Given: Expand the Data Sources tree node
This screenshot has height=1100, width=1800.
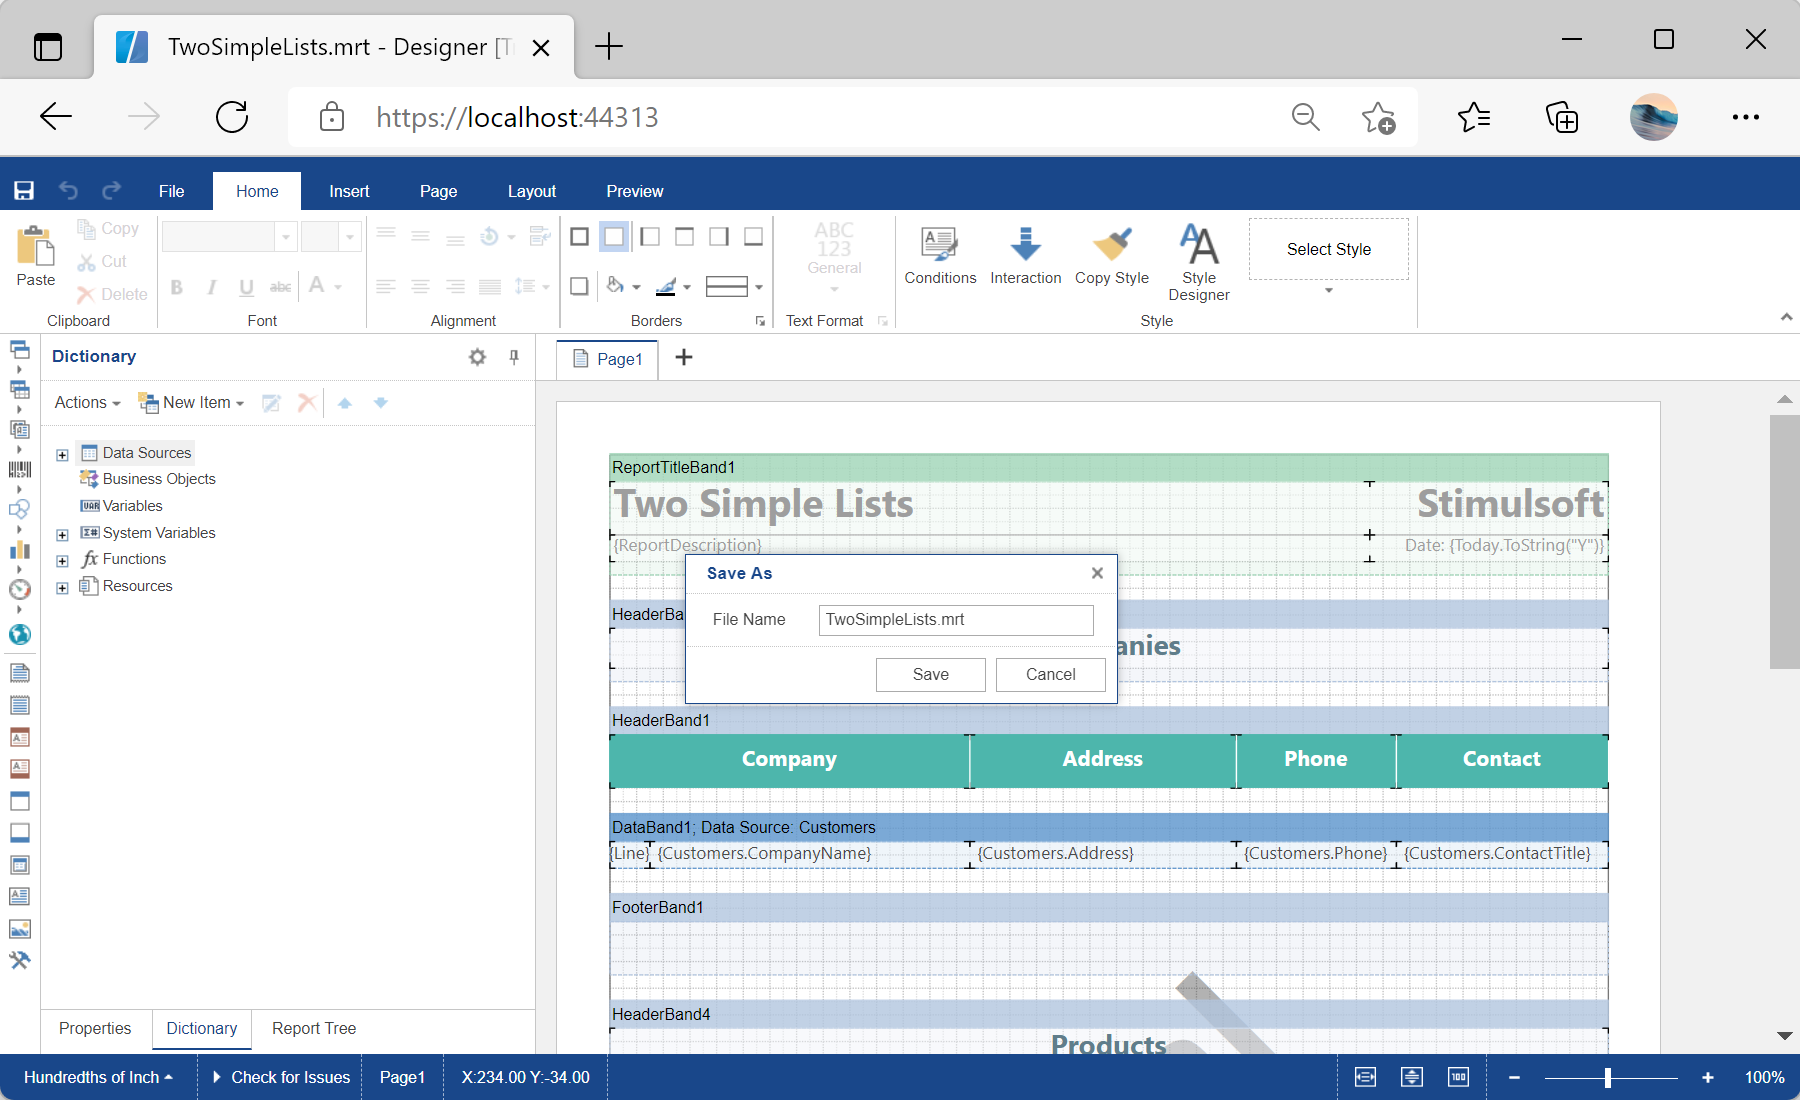Looking at the screenshot, I should 62,454.
